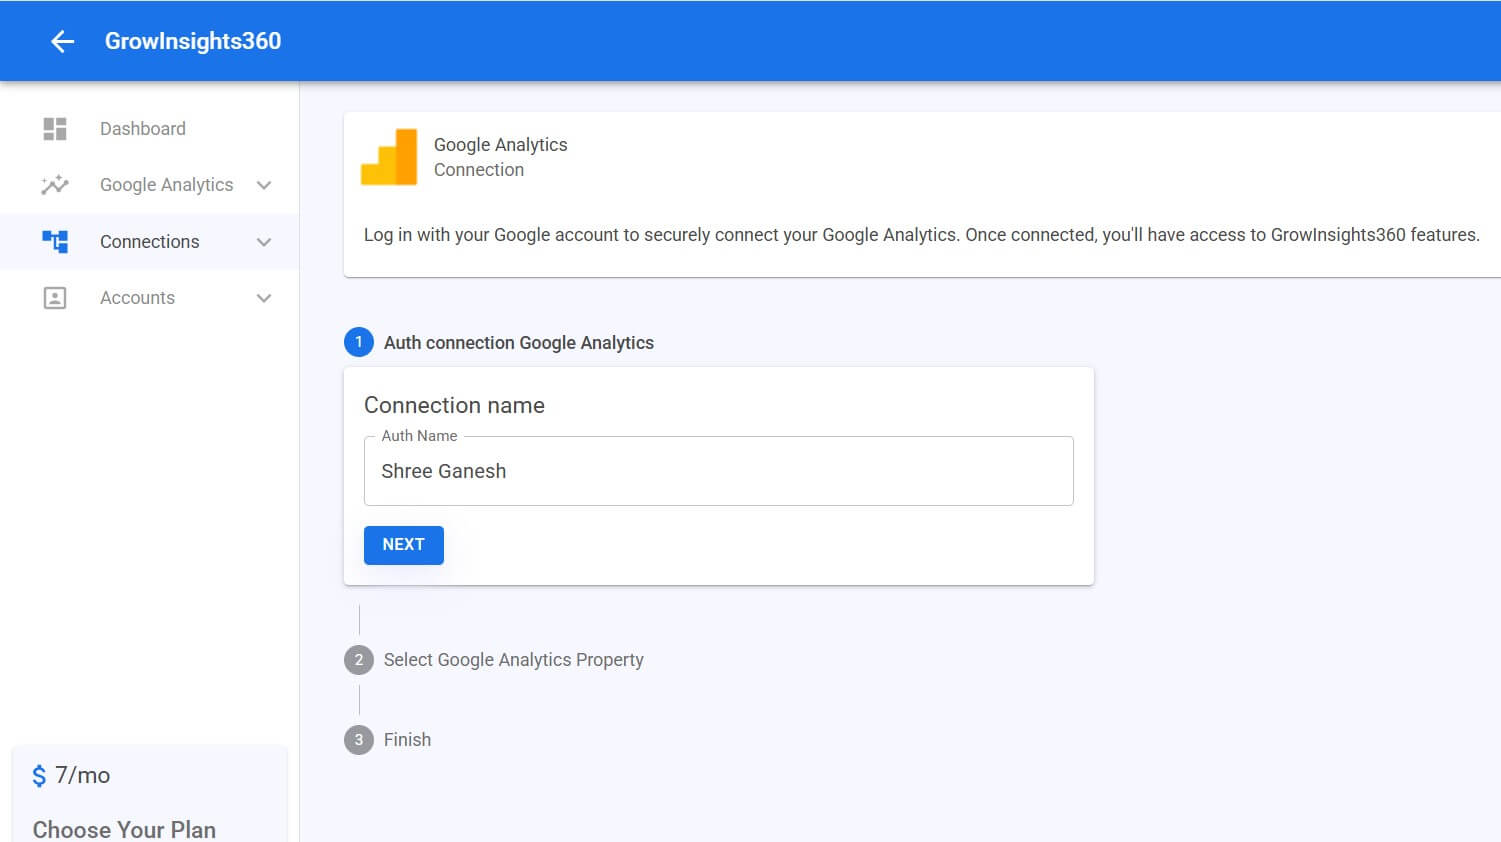Click the back arrow in the header
Image resolution: width=1501 pixels, height=842 pixels.
63,41
